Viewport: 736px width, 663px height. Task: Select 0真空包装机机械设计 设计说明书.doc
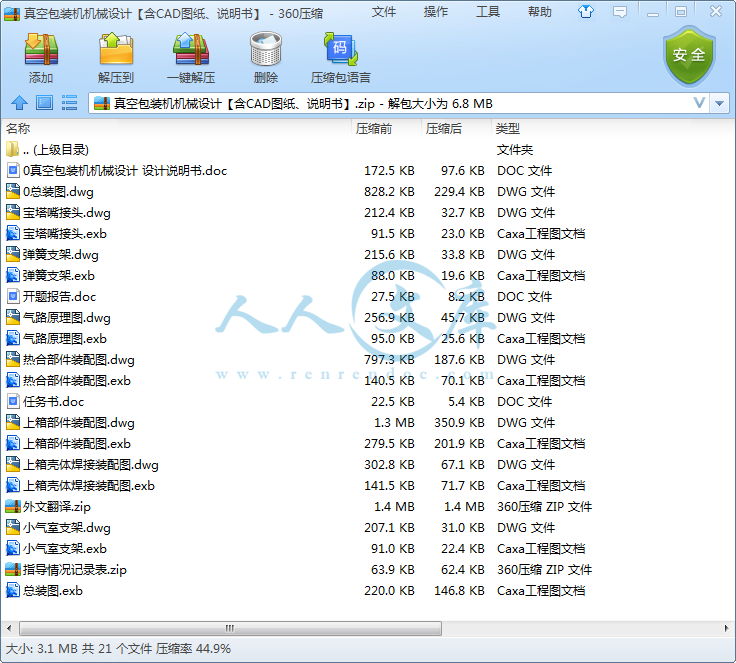pyautogui.click(x=125, y=170)
